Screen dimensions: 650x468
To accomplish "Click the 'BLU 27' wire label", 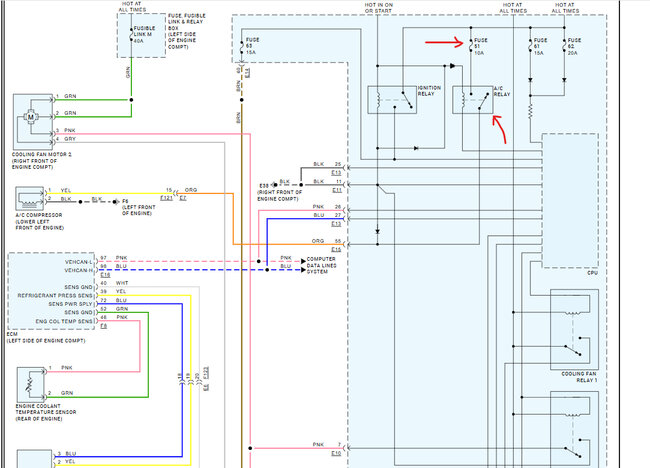I will point(327,215).
